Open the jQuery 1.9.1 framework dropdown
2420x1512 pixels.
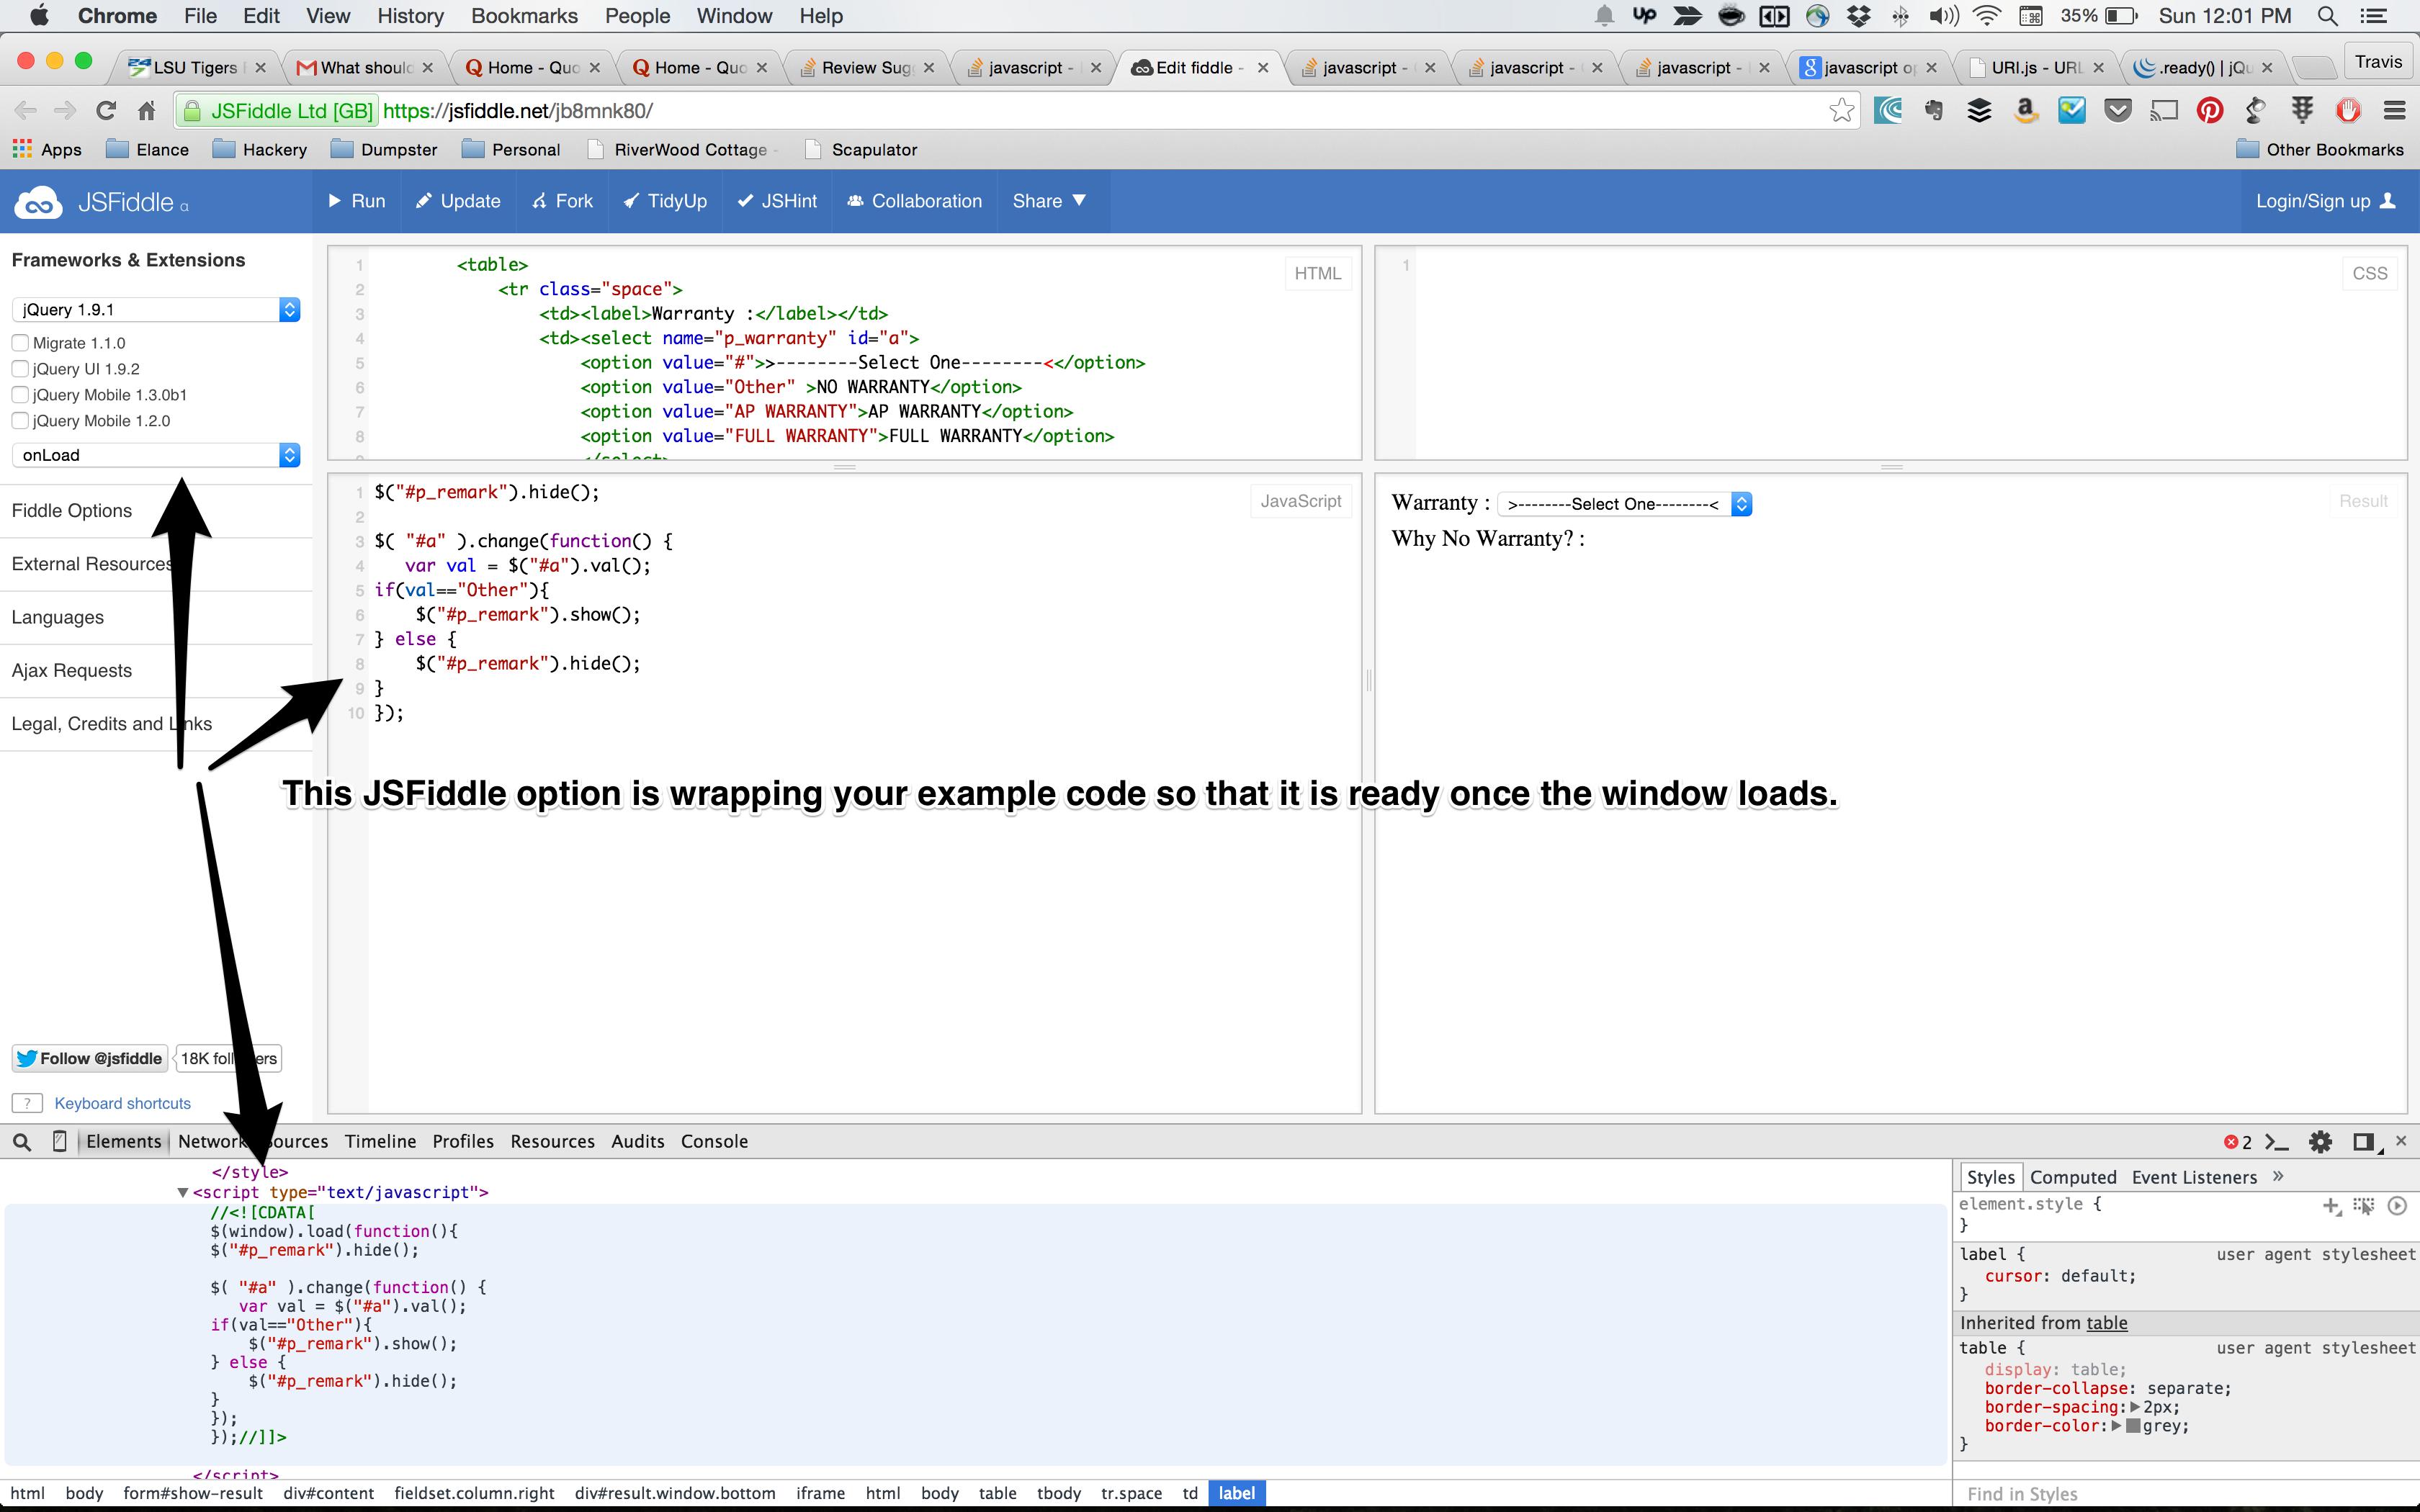click(156, 310)
